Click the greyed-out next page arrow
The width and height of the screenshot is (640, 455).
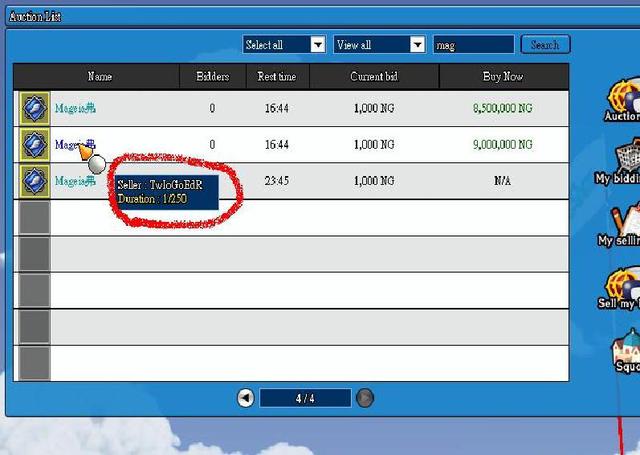[x=365, y=398]
